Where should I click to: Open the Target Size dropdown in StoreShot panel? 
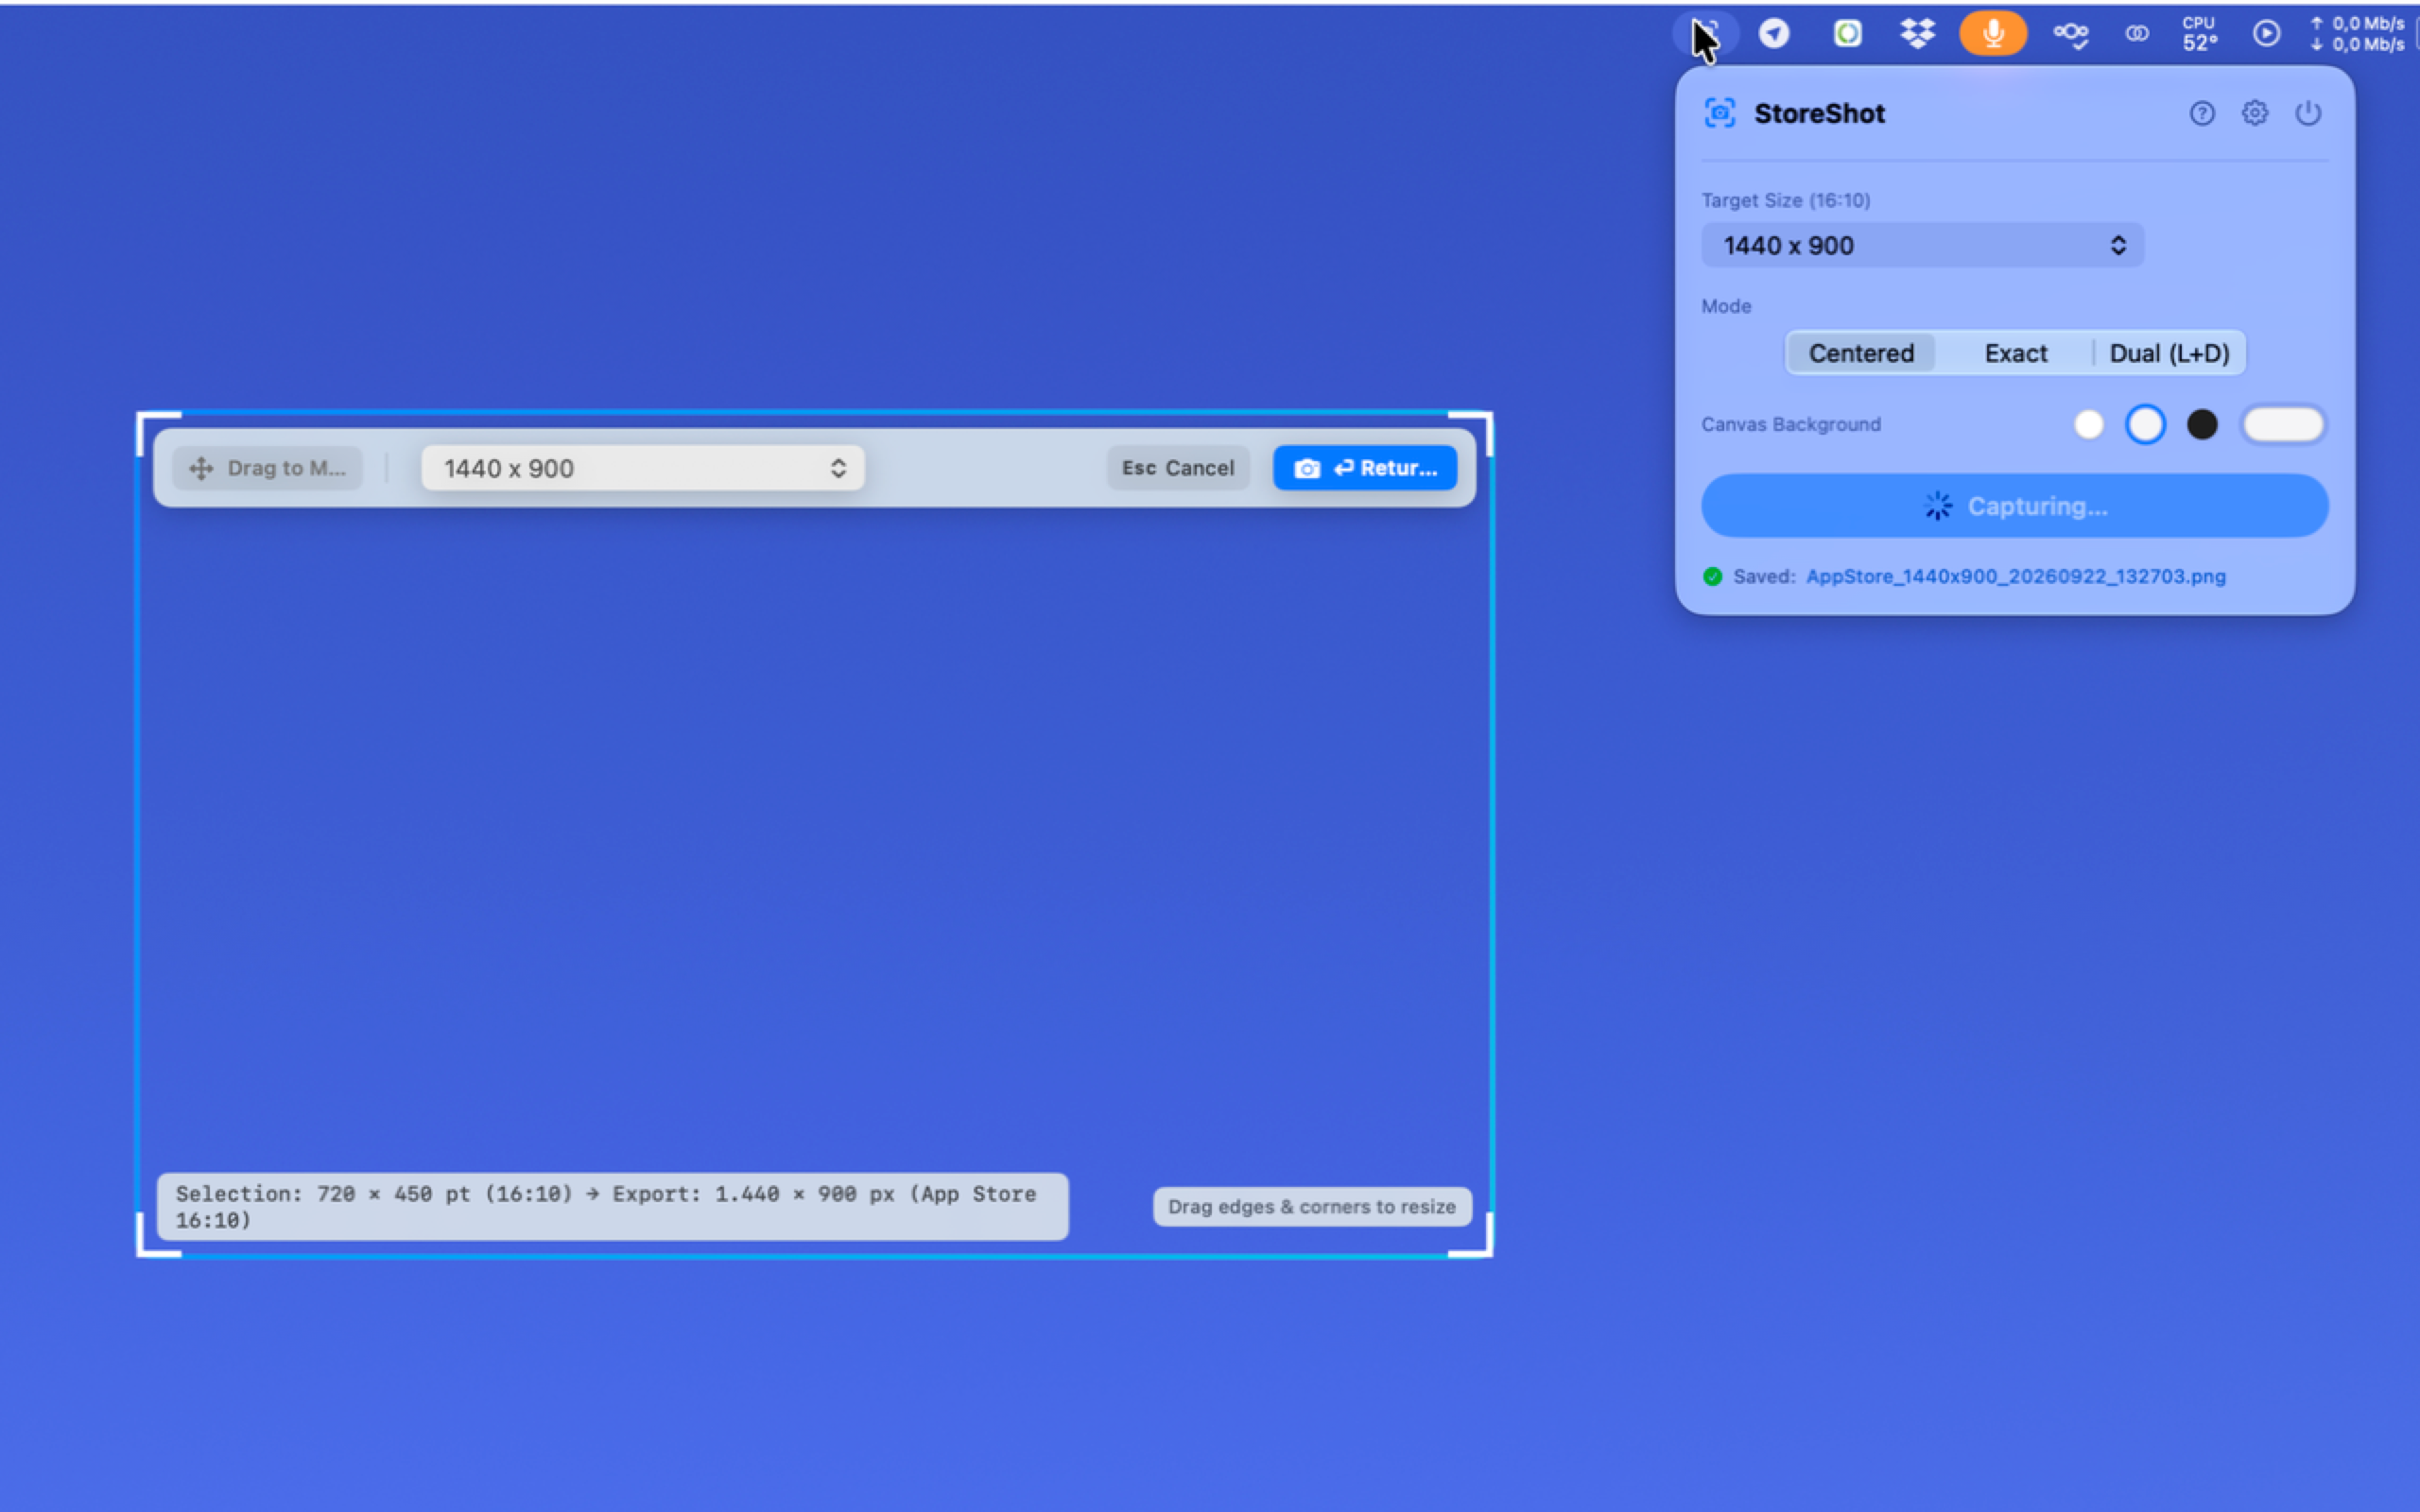[x=1922, y=245]
